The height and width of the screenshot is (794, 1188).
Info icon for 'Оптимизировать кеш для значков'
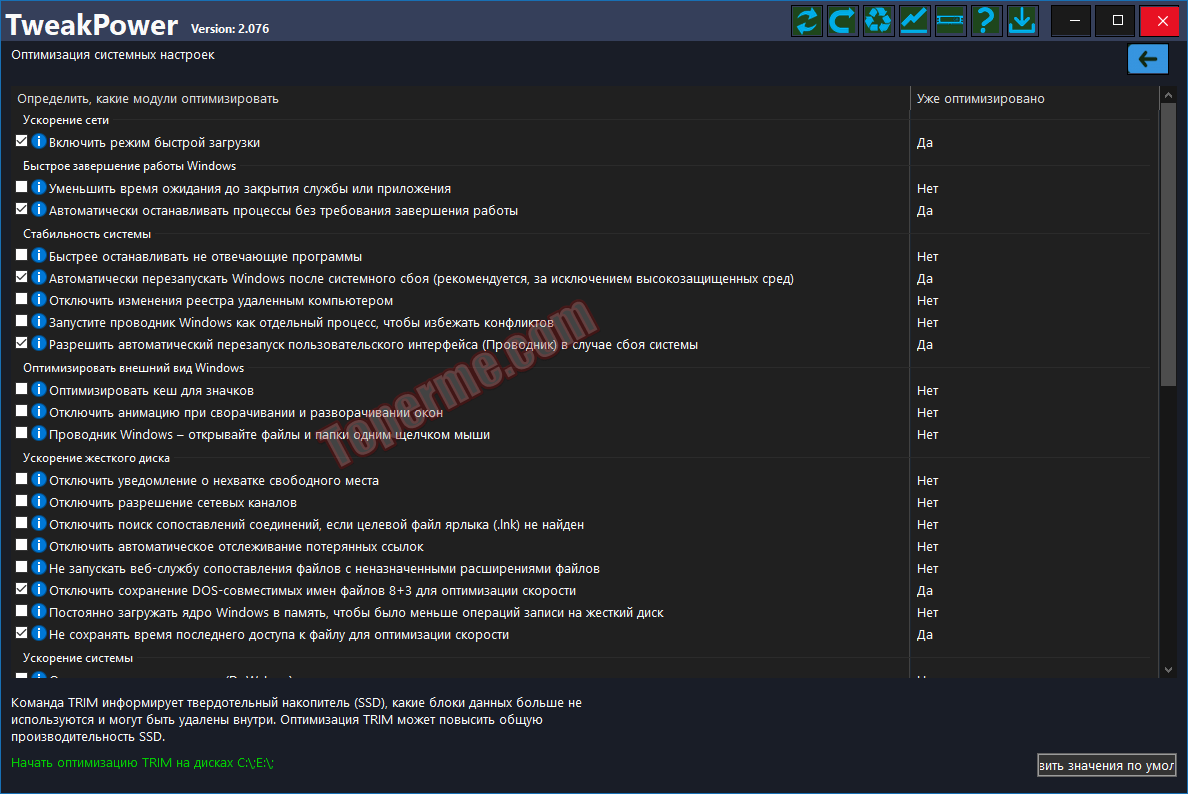(x=39, y=390)
